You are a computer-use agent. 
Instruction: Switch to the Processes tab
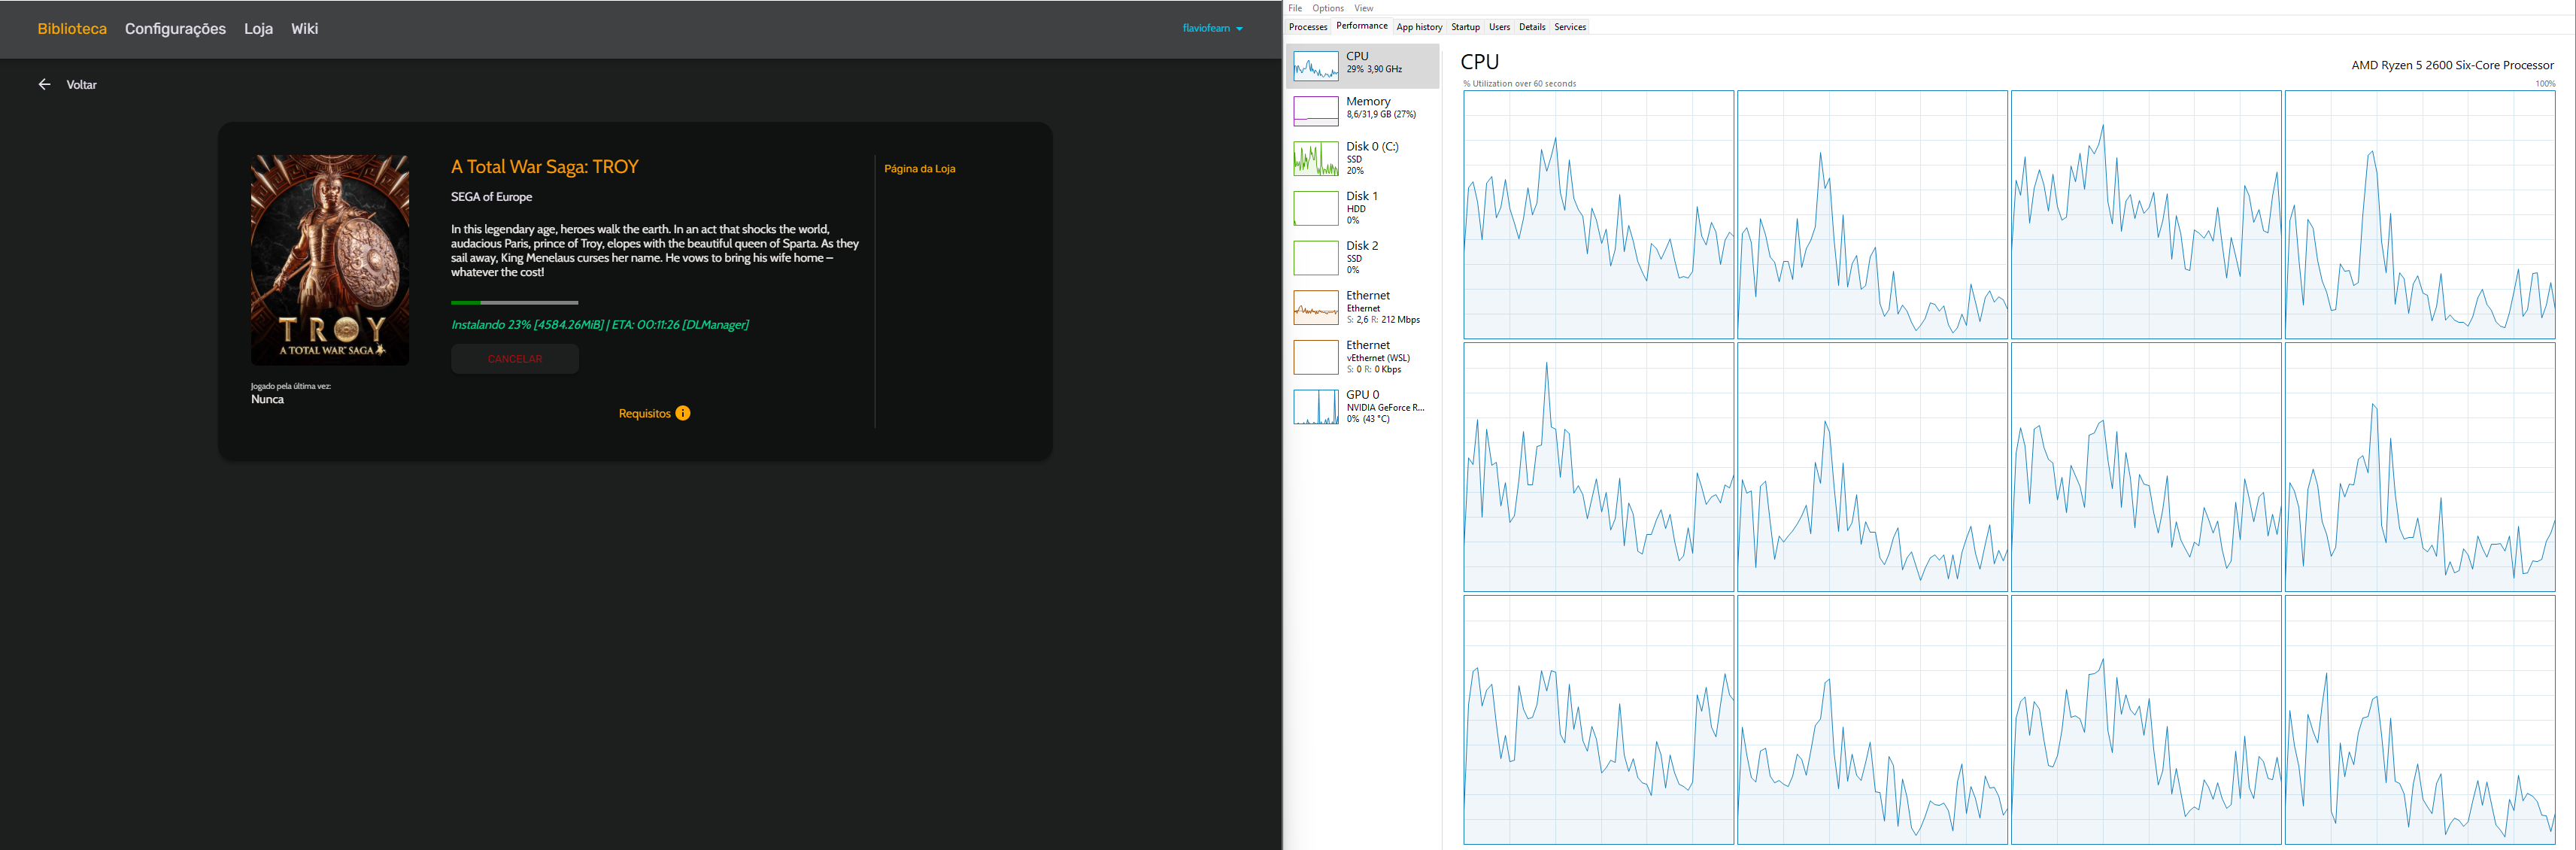tap(1307, 27)
